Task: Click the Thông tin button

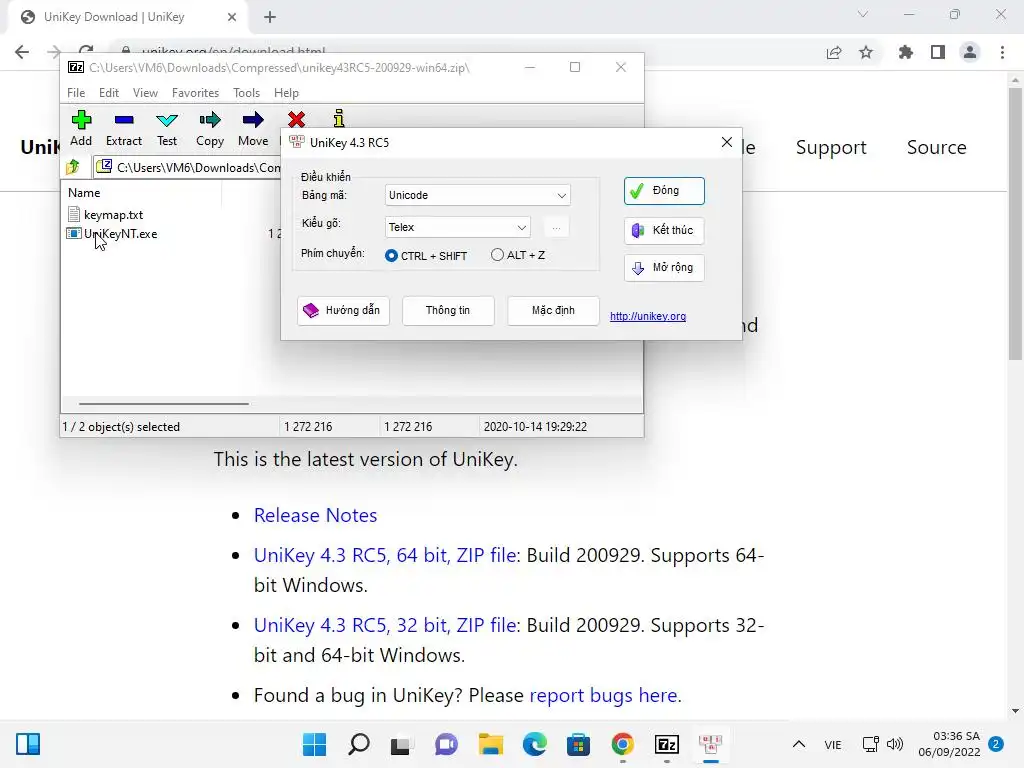Action: tap(448, 310)
